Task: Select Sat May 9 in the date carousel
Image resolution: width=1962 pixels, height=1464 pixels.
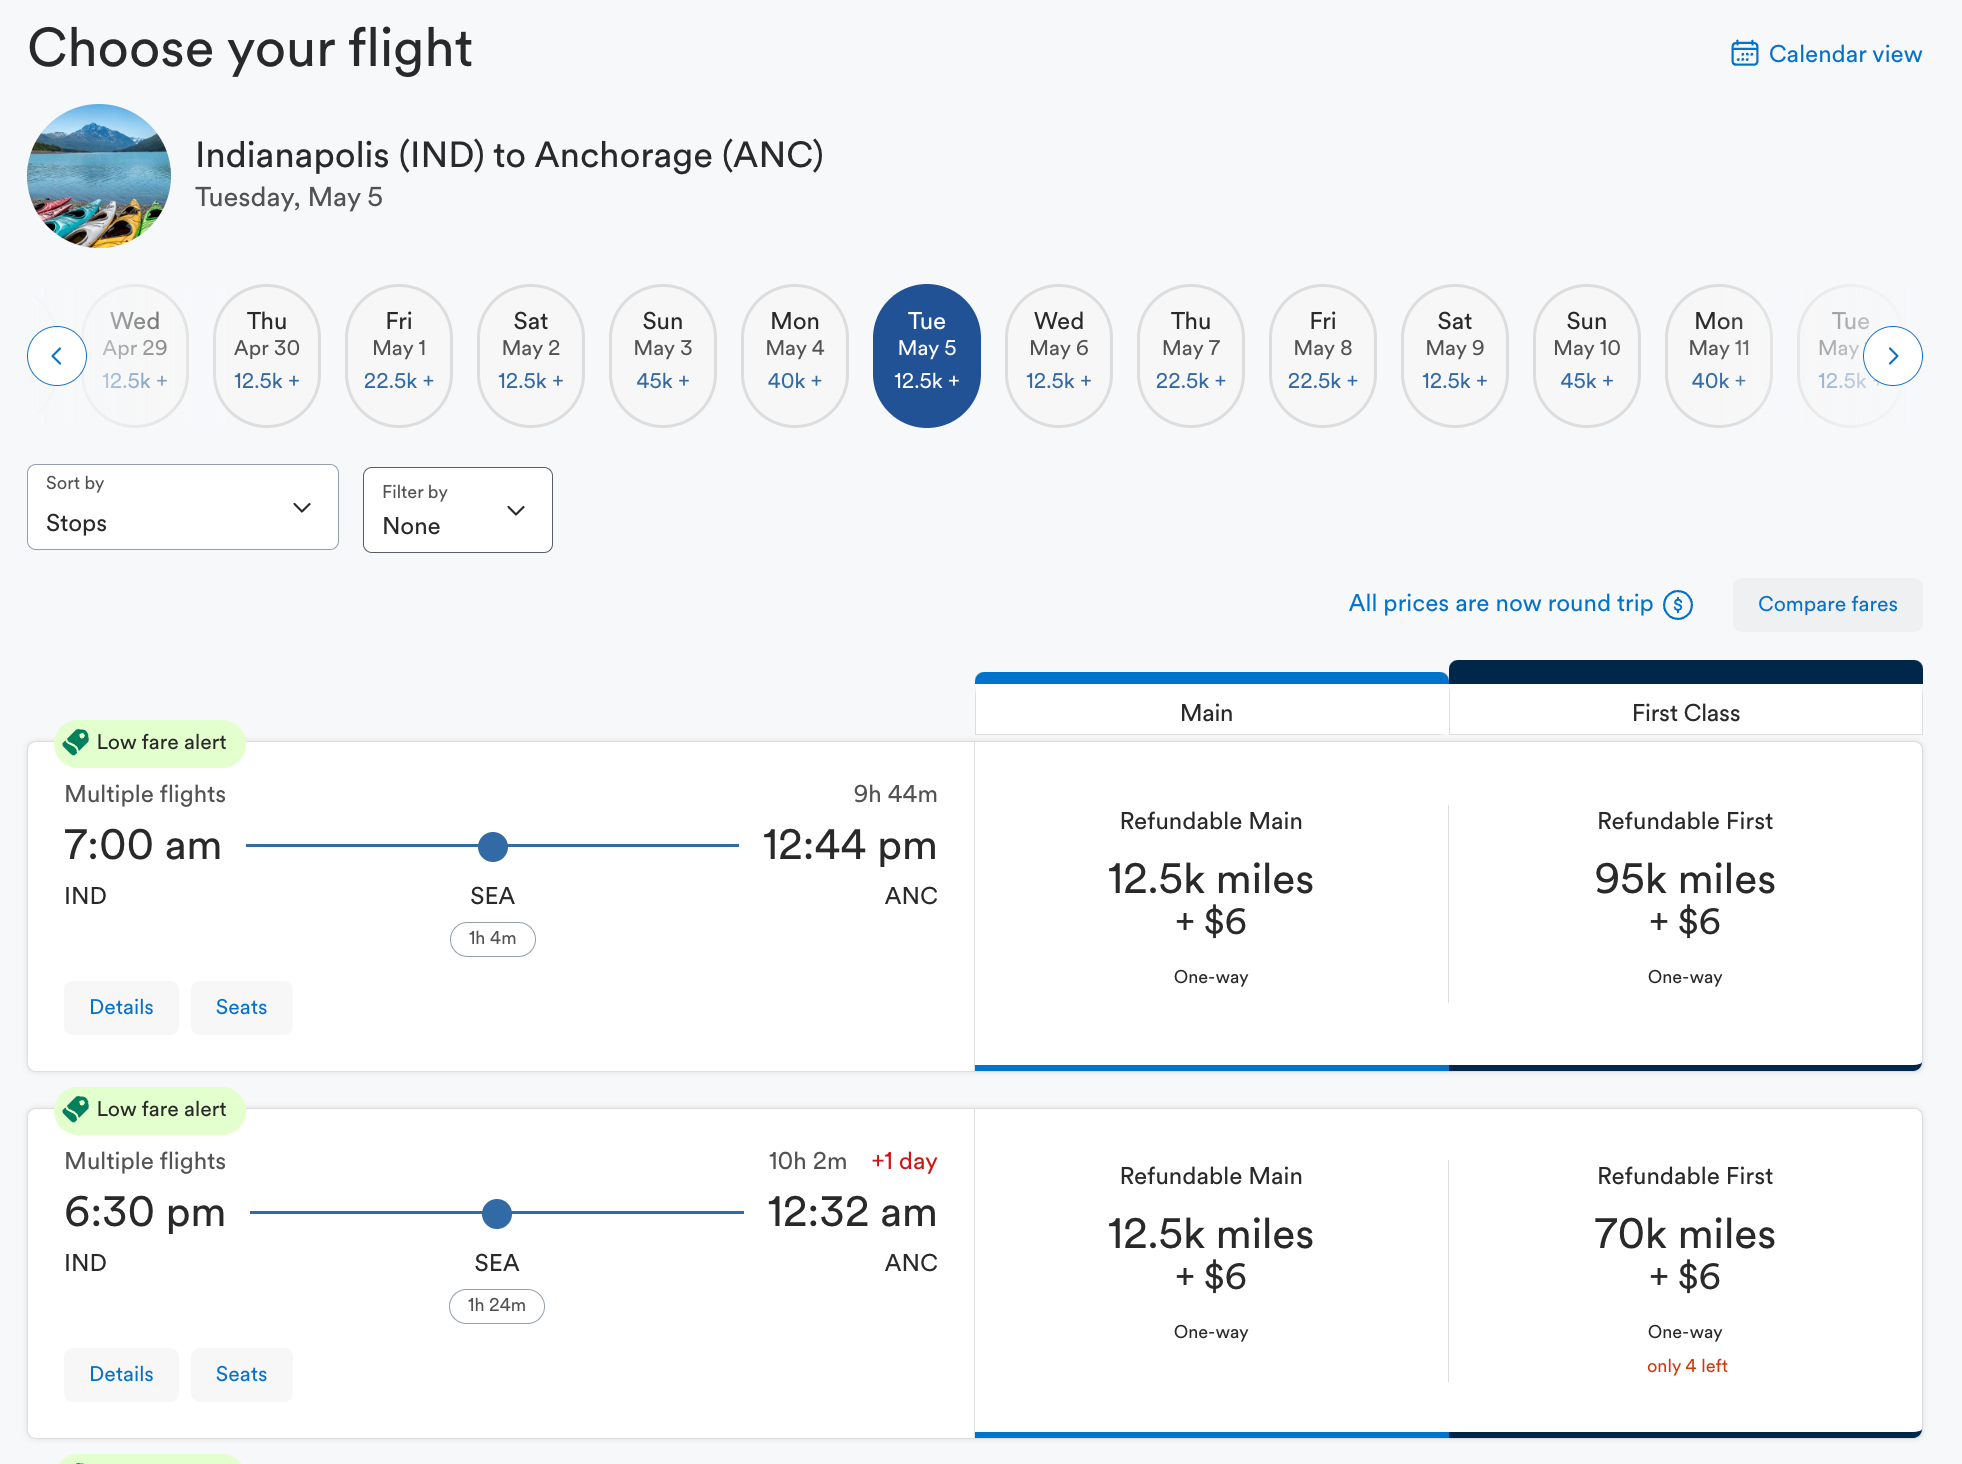Action: 1454,355
